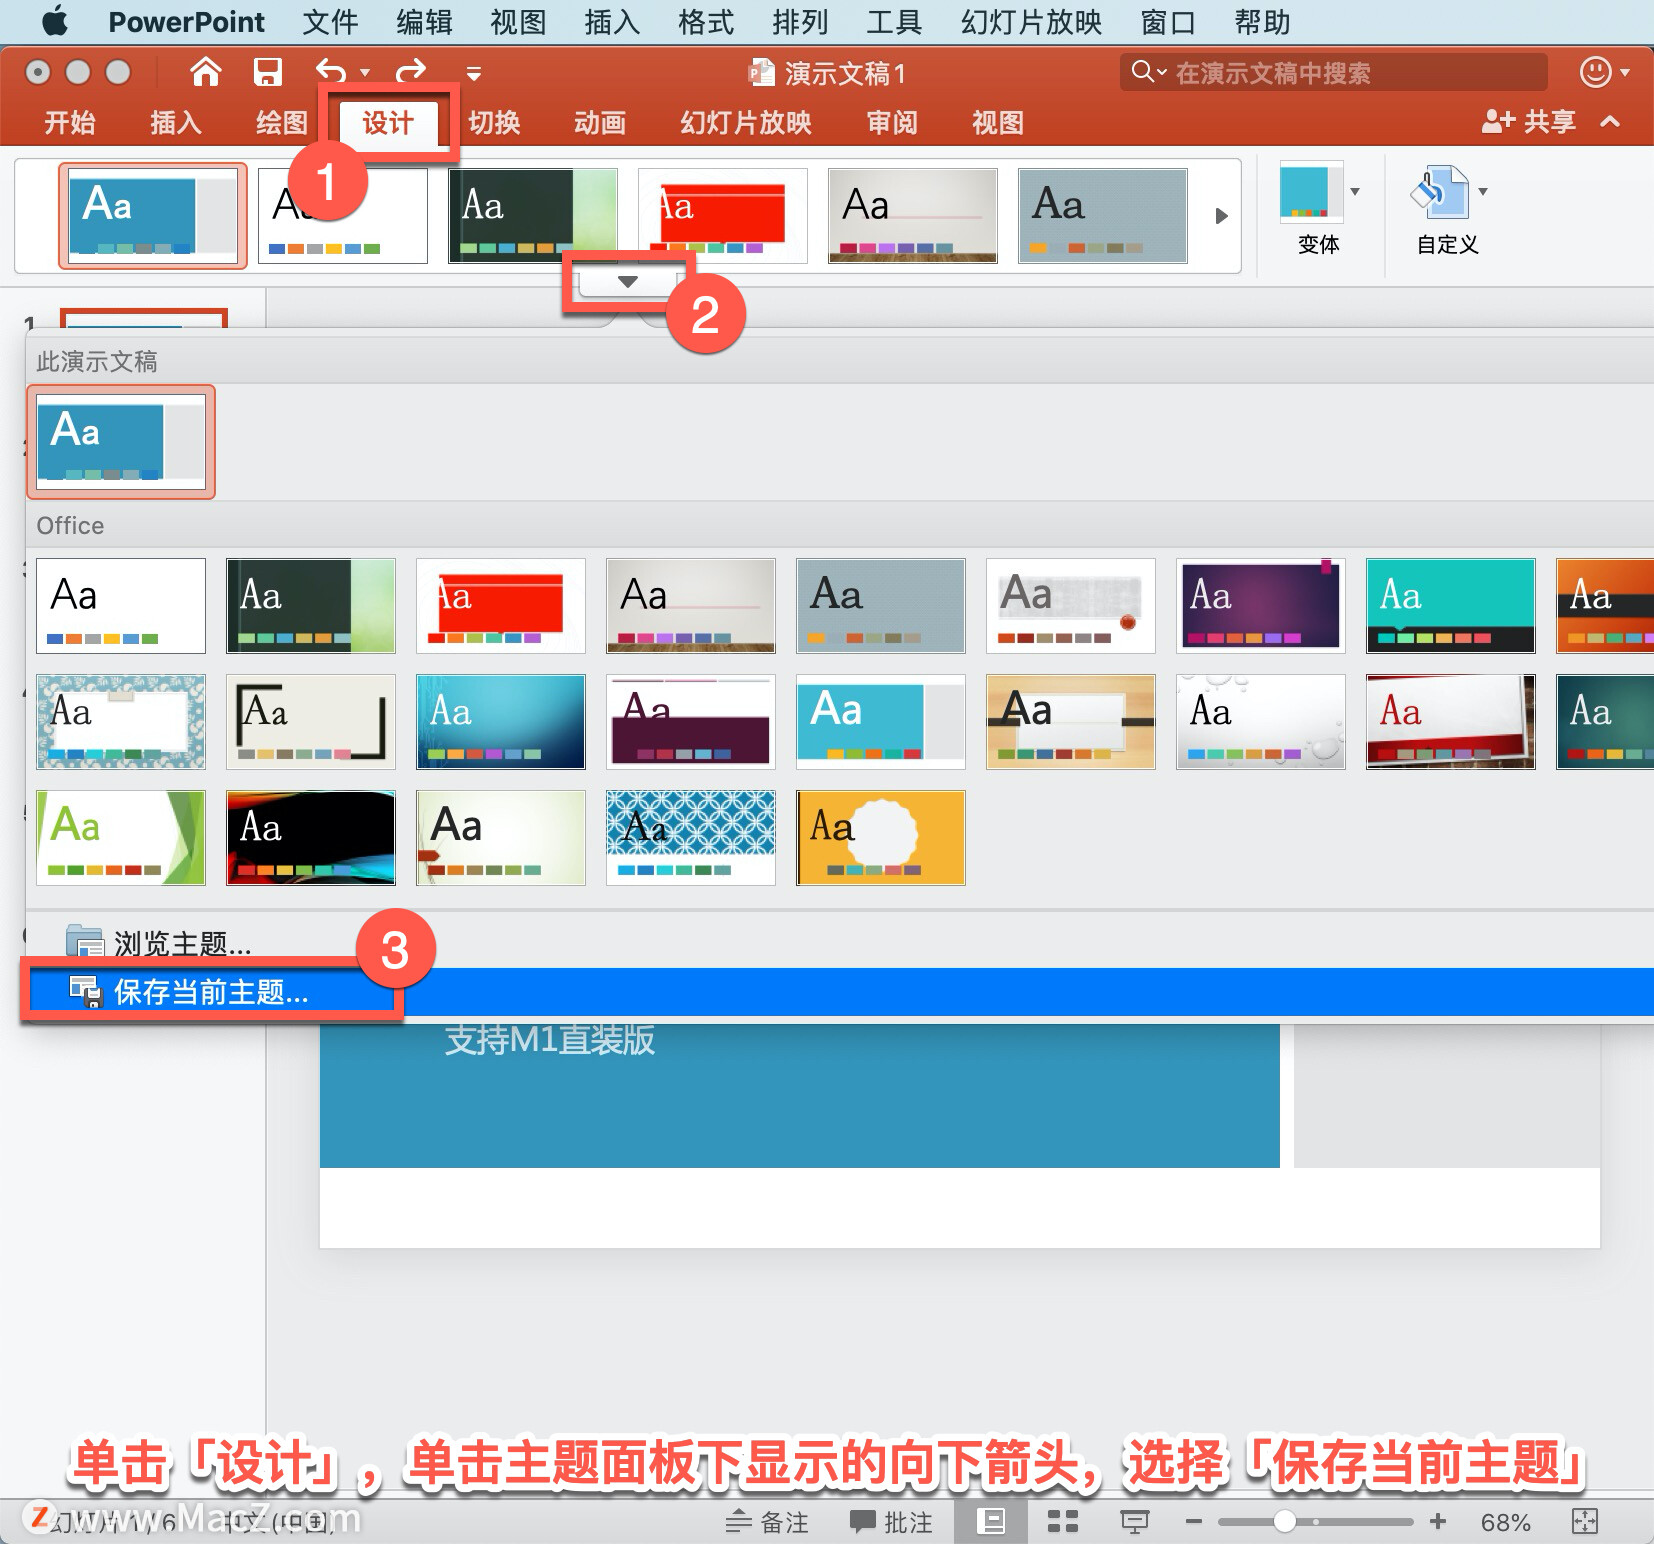Image resolution: width=1654 pixels, height=1544 pixels.
Task: Choose the water droplets white theme
Action: tap(1261, 722)
